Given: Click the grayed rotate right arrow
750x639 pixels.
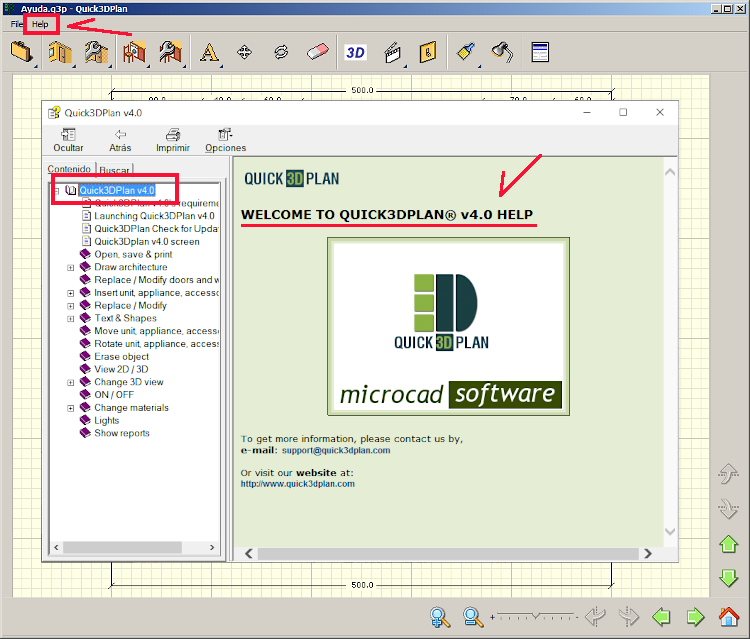Looking at the screenshot, I should pos(629,617).
